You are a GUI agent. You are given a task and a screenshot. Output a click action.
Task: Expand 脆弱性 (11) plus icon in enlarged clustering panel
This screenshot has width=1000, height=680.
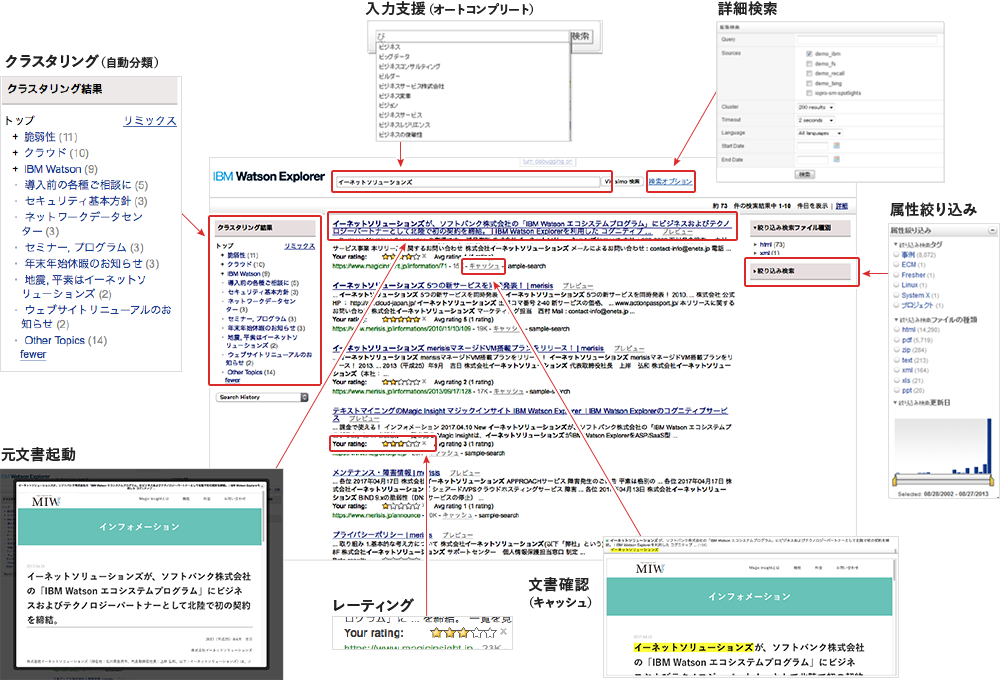point(15,137)
